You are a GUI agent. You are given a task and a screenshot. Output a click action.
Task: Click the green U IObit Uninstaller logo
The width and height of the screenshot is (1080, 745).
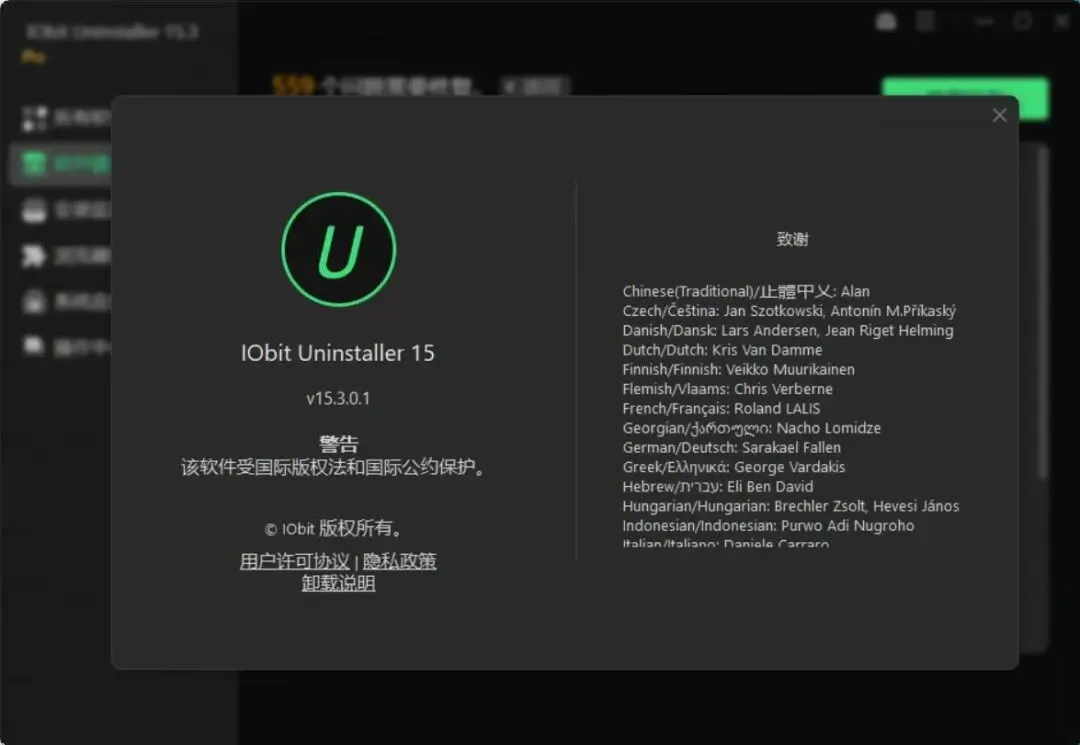click(x=339, y=249)
